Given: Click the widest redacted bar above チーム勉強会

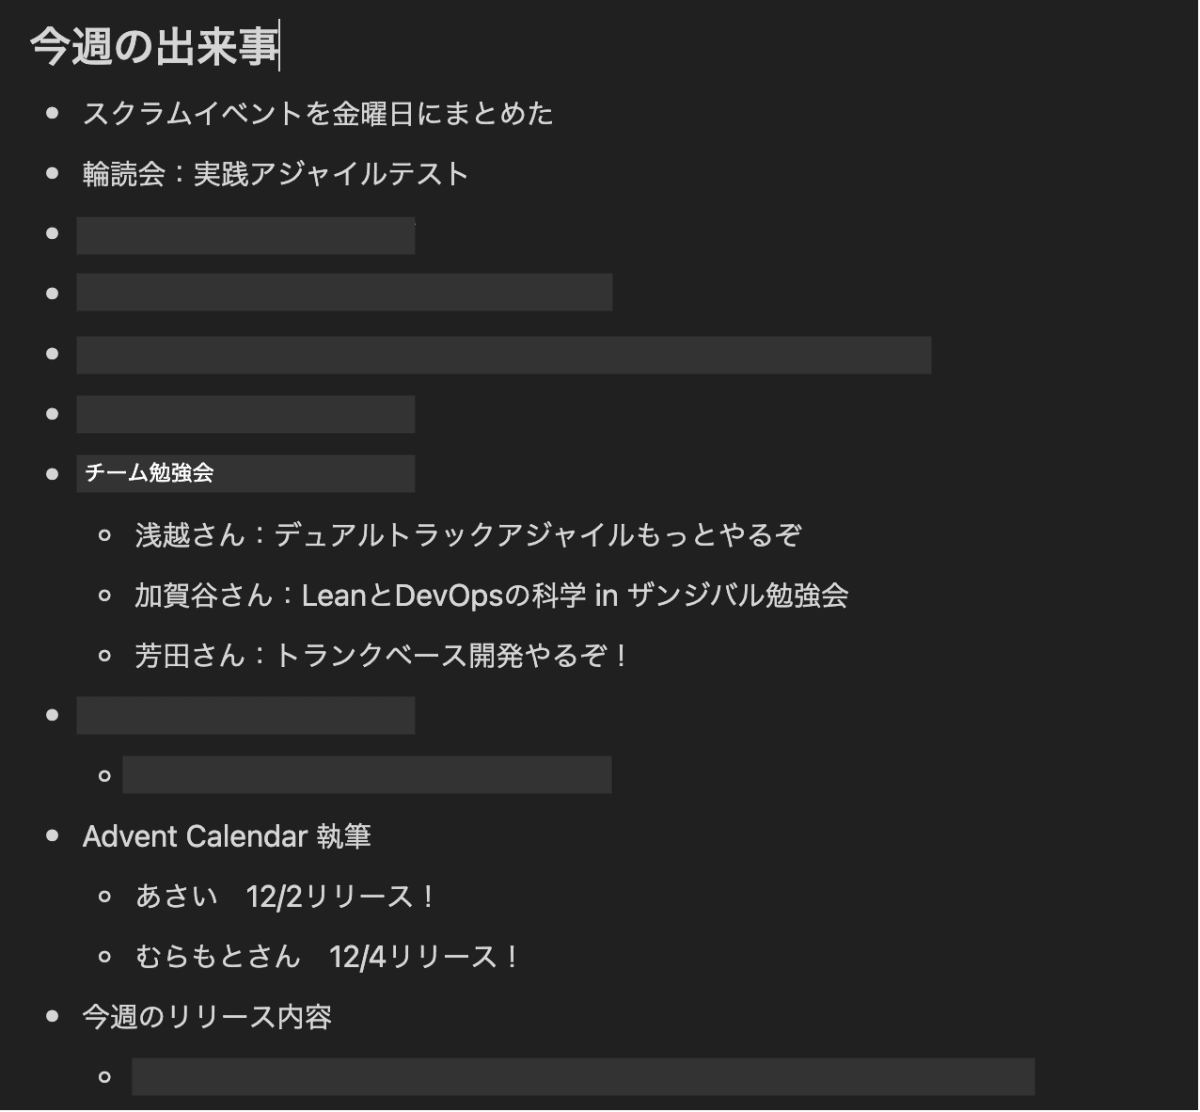Looking at the screenshot, I should pos(504,355).
